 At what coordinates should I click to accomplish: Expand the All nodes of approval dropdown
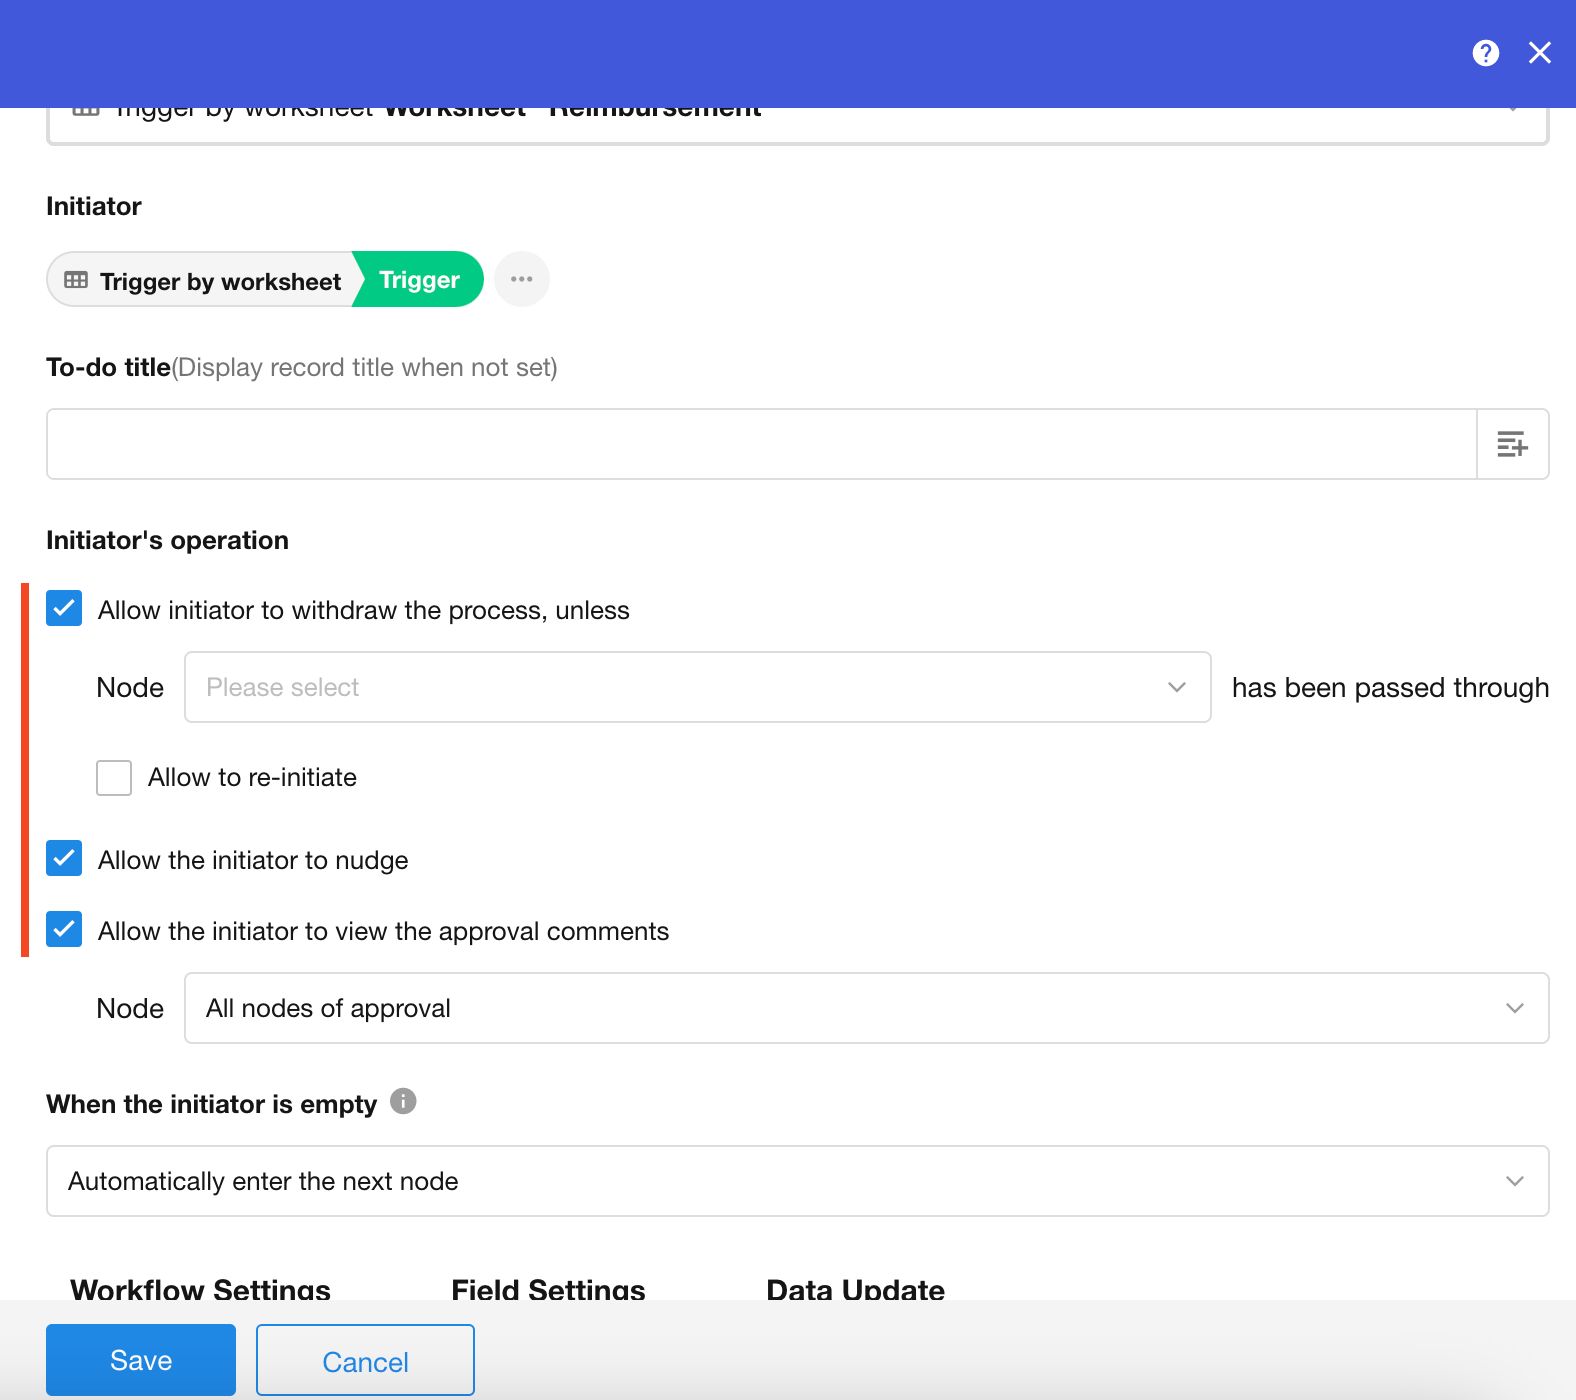pyautogui.click(x=866, y=1008)
